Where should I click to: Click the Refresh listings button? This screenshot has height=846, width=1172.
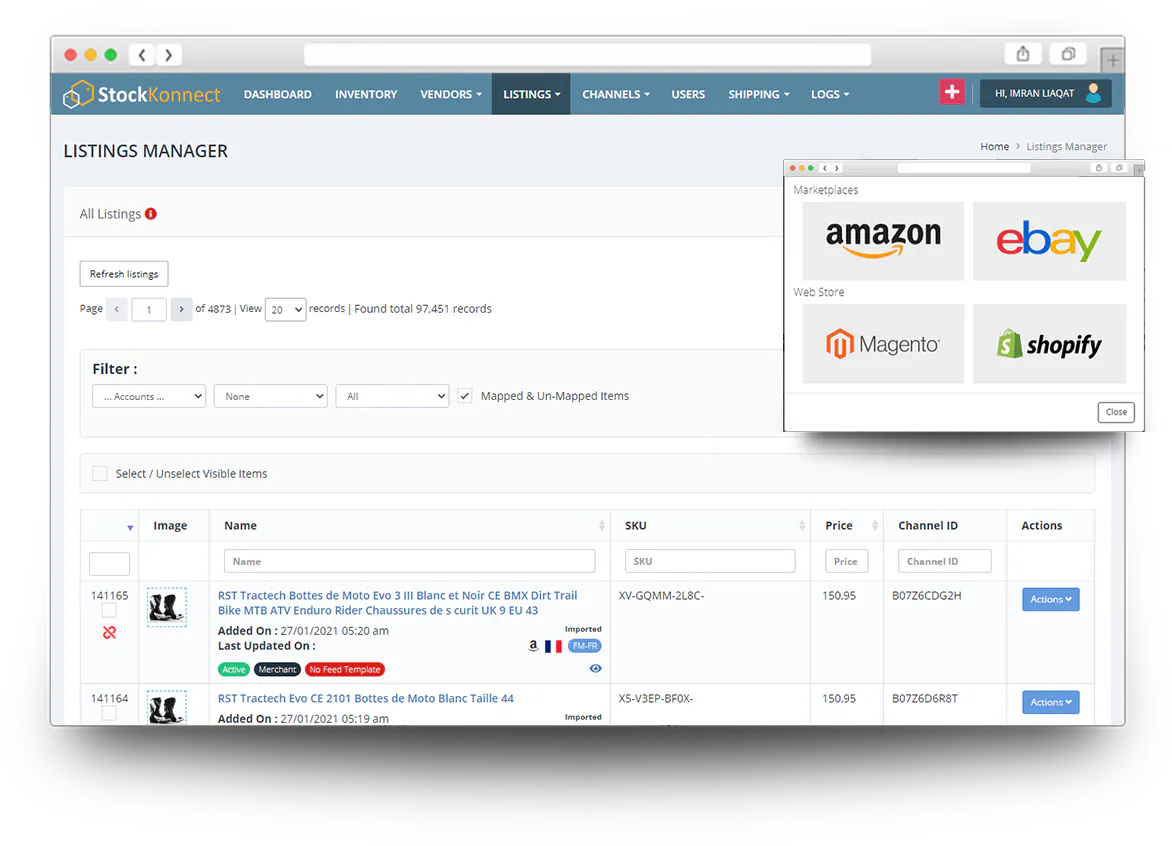[x=124, y=274]
